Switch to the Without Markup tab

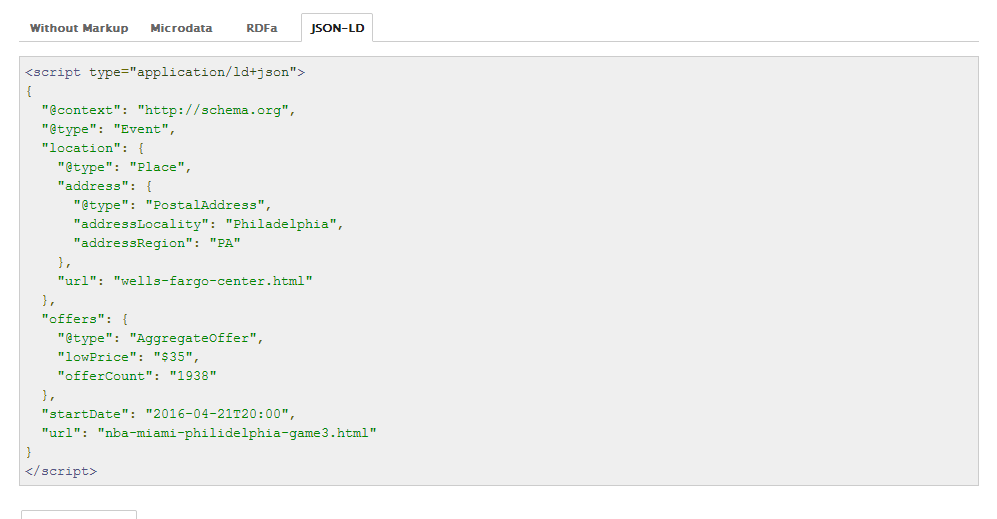[79, 28]
